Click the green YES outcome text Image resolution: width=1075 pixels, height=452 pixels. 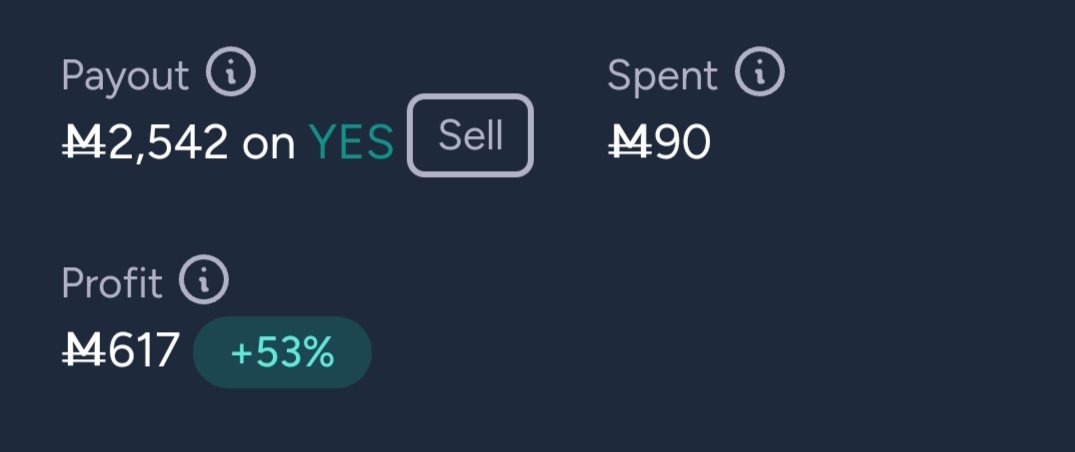click(x=351, y=144)
